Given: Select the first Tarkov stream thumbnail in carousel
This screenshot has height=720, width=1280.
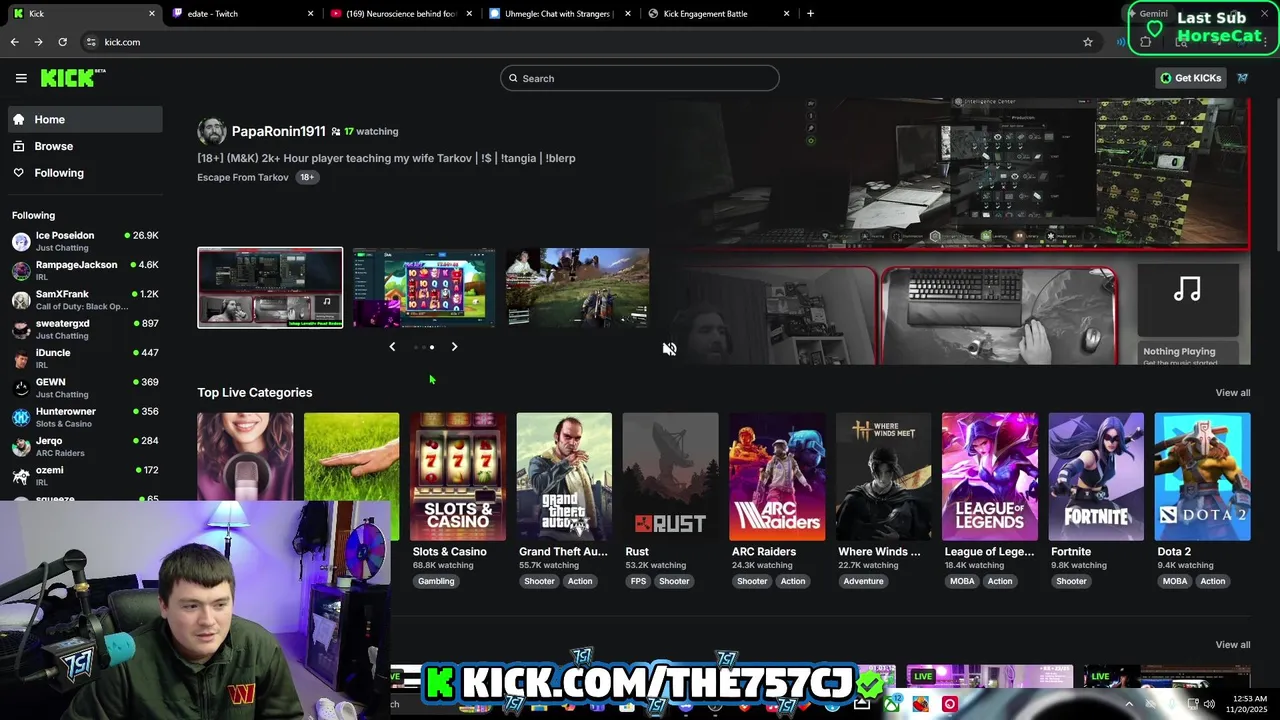Looking at the screenshot, I should [x=270, y=288].
